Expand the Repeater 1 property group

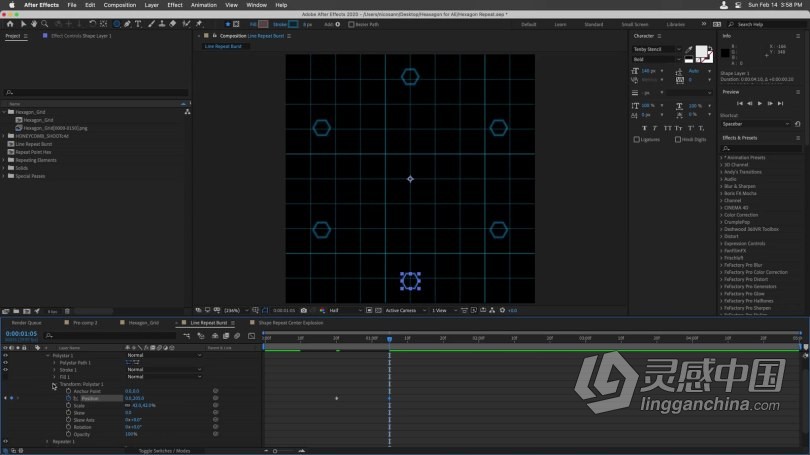coord(48,442)
